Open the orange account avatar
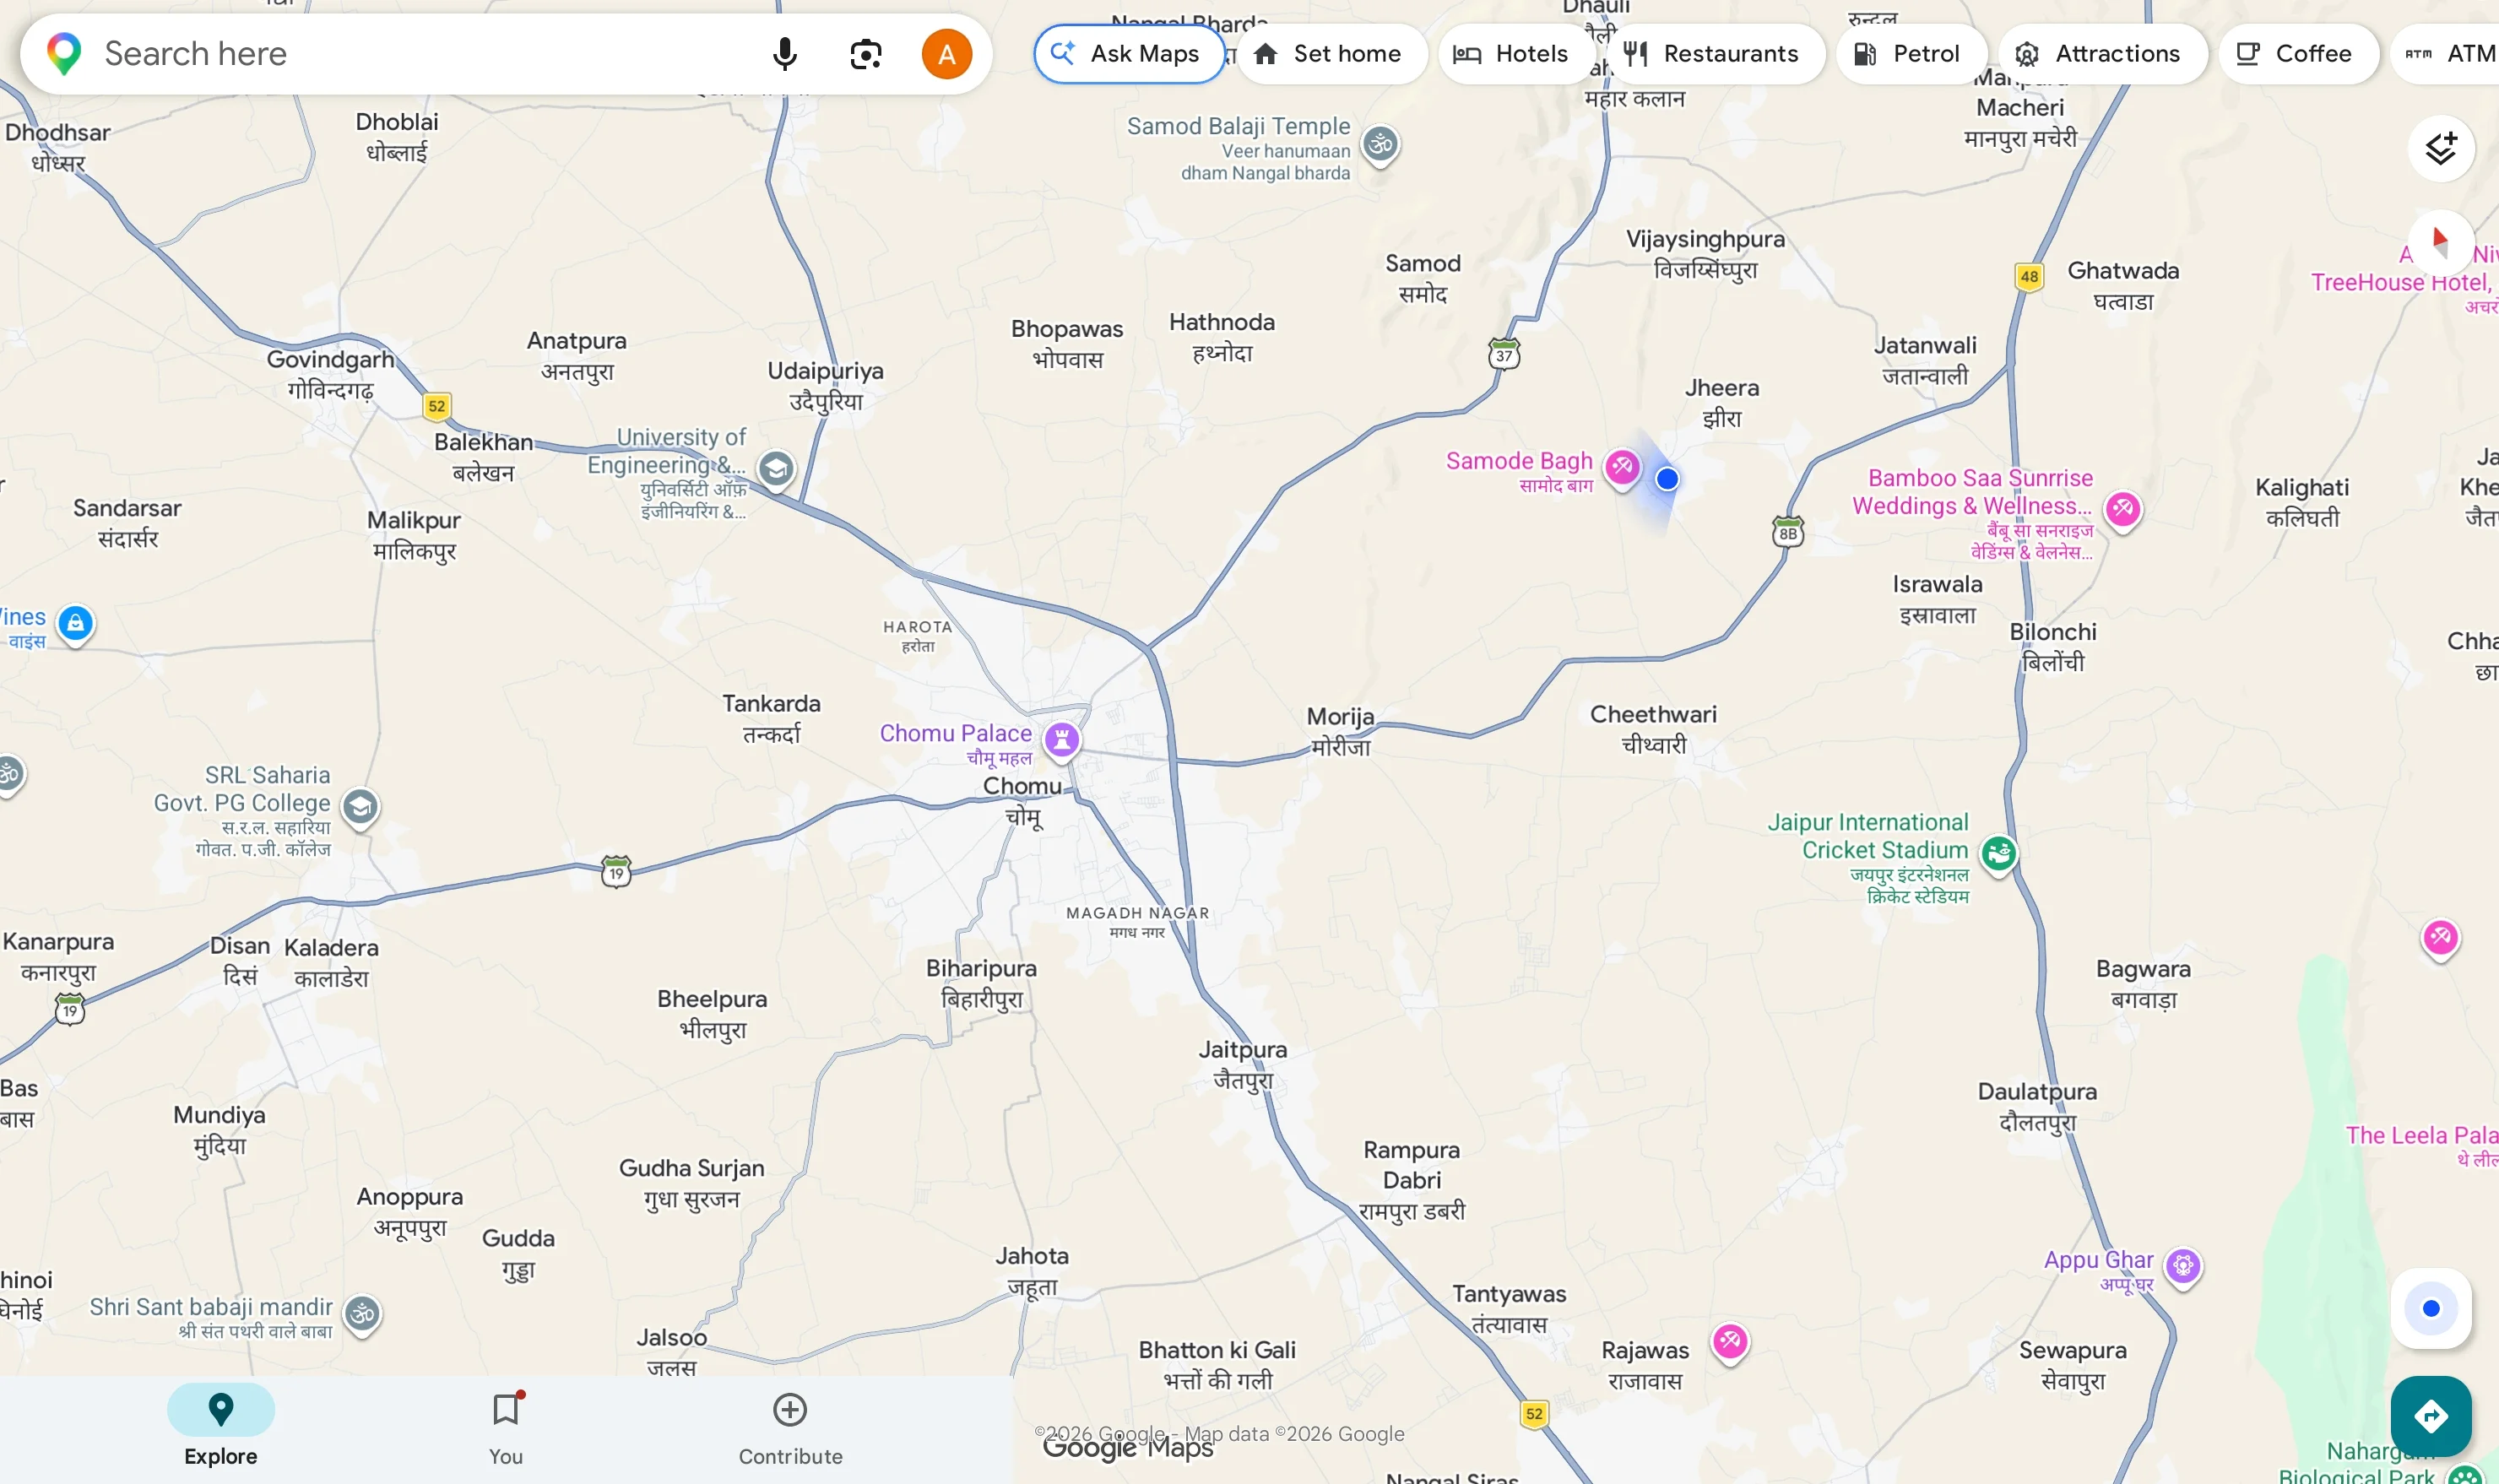The height and width of the screenshot is (1484, 2499). tap(946, 54)
